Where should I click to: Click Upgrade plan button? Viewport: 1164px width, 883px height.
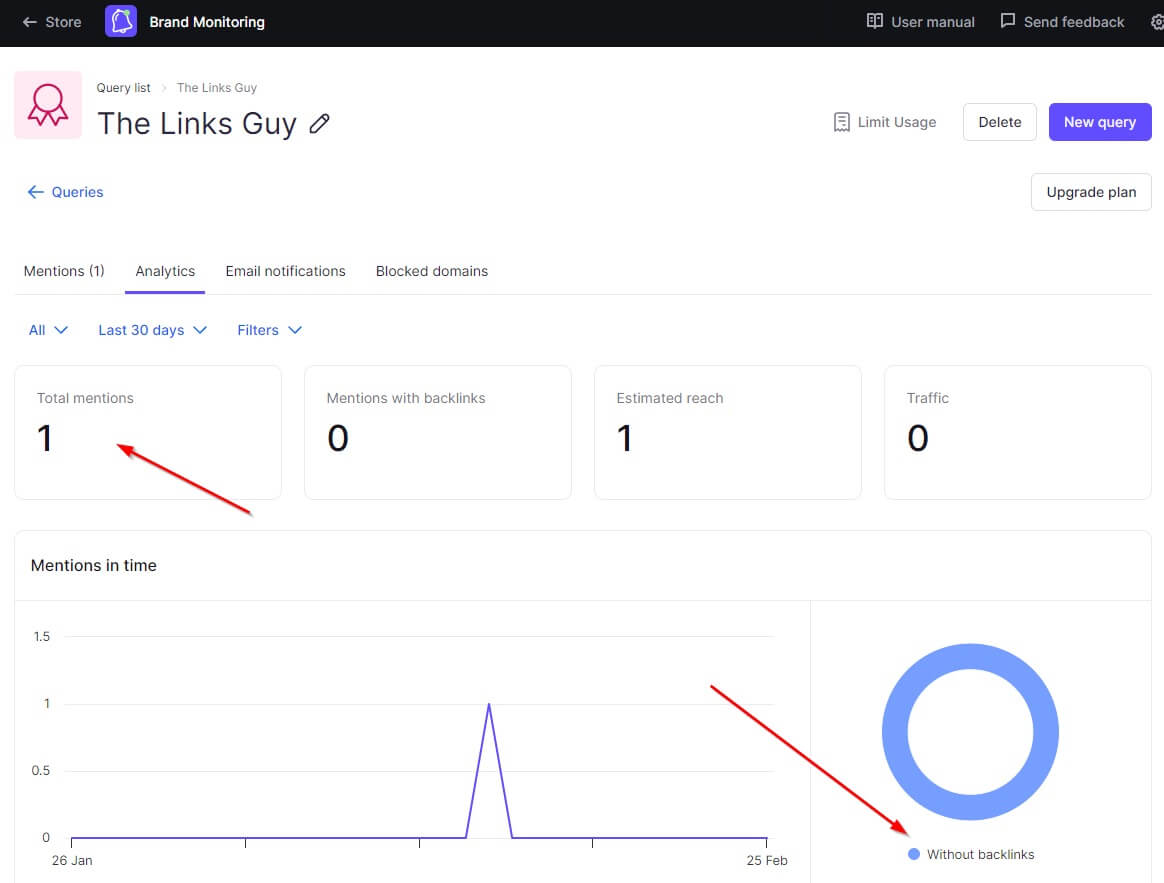[x=1091, y=192]
